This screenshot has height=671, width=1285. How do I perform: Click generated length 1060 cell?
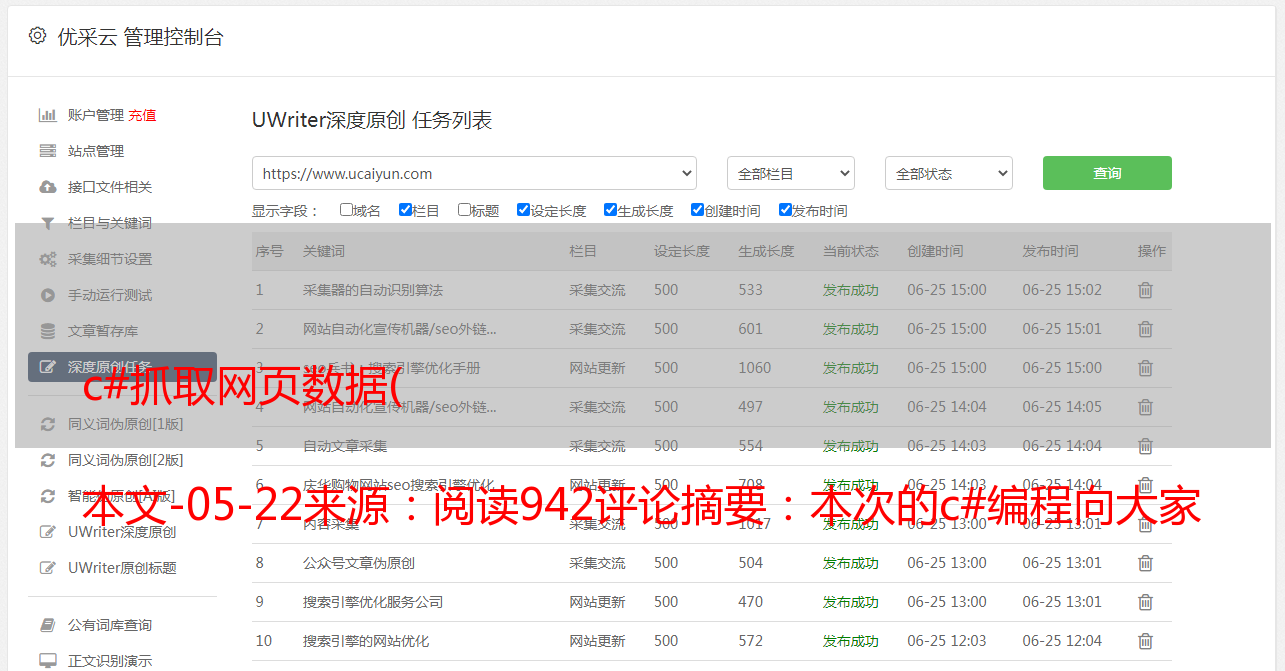coord(755,368)
